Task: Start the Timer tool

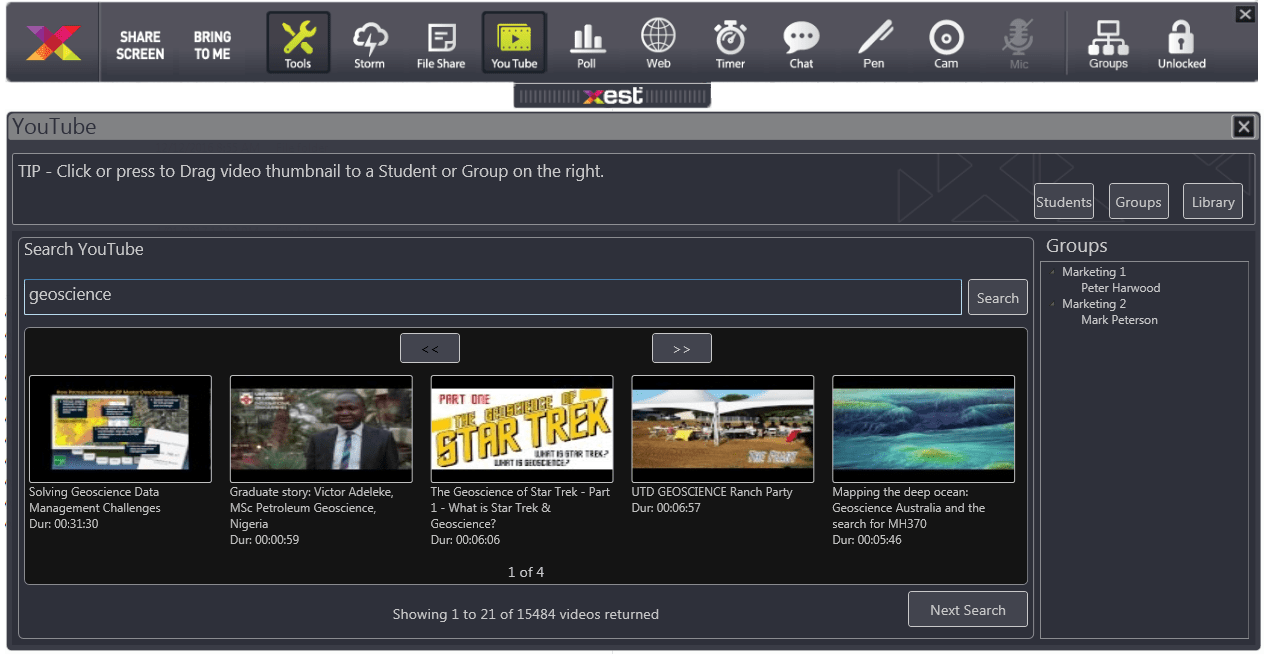Action: pos(730,45)
